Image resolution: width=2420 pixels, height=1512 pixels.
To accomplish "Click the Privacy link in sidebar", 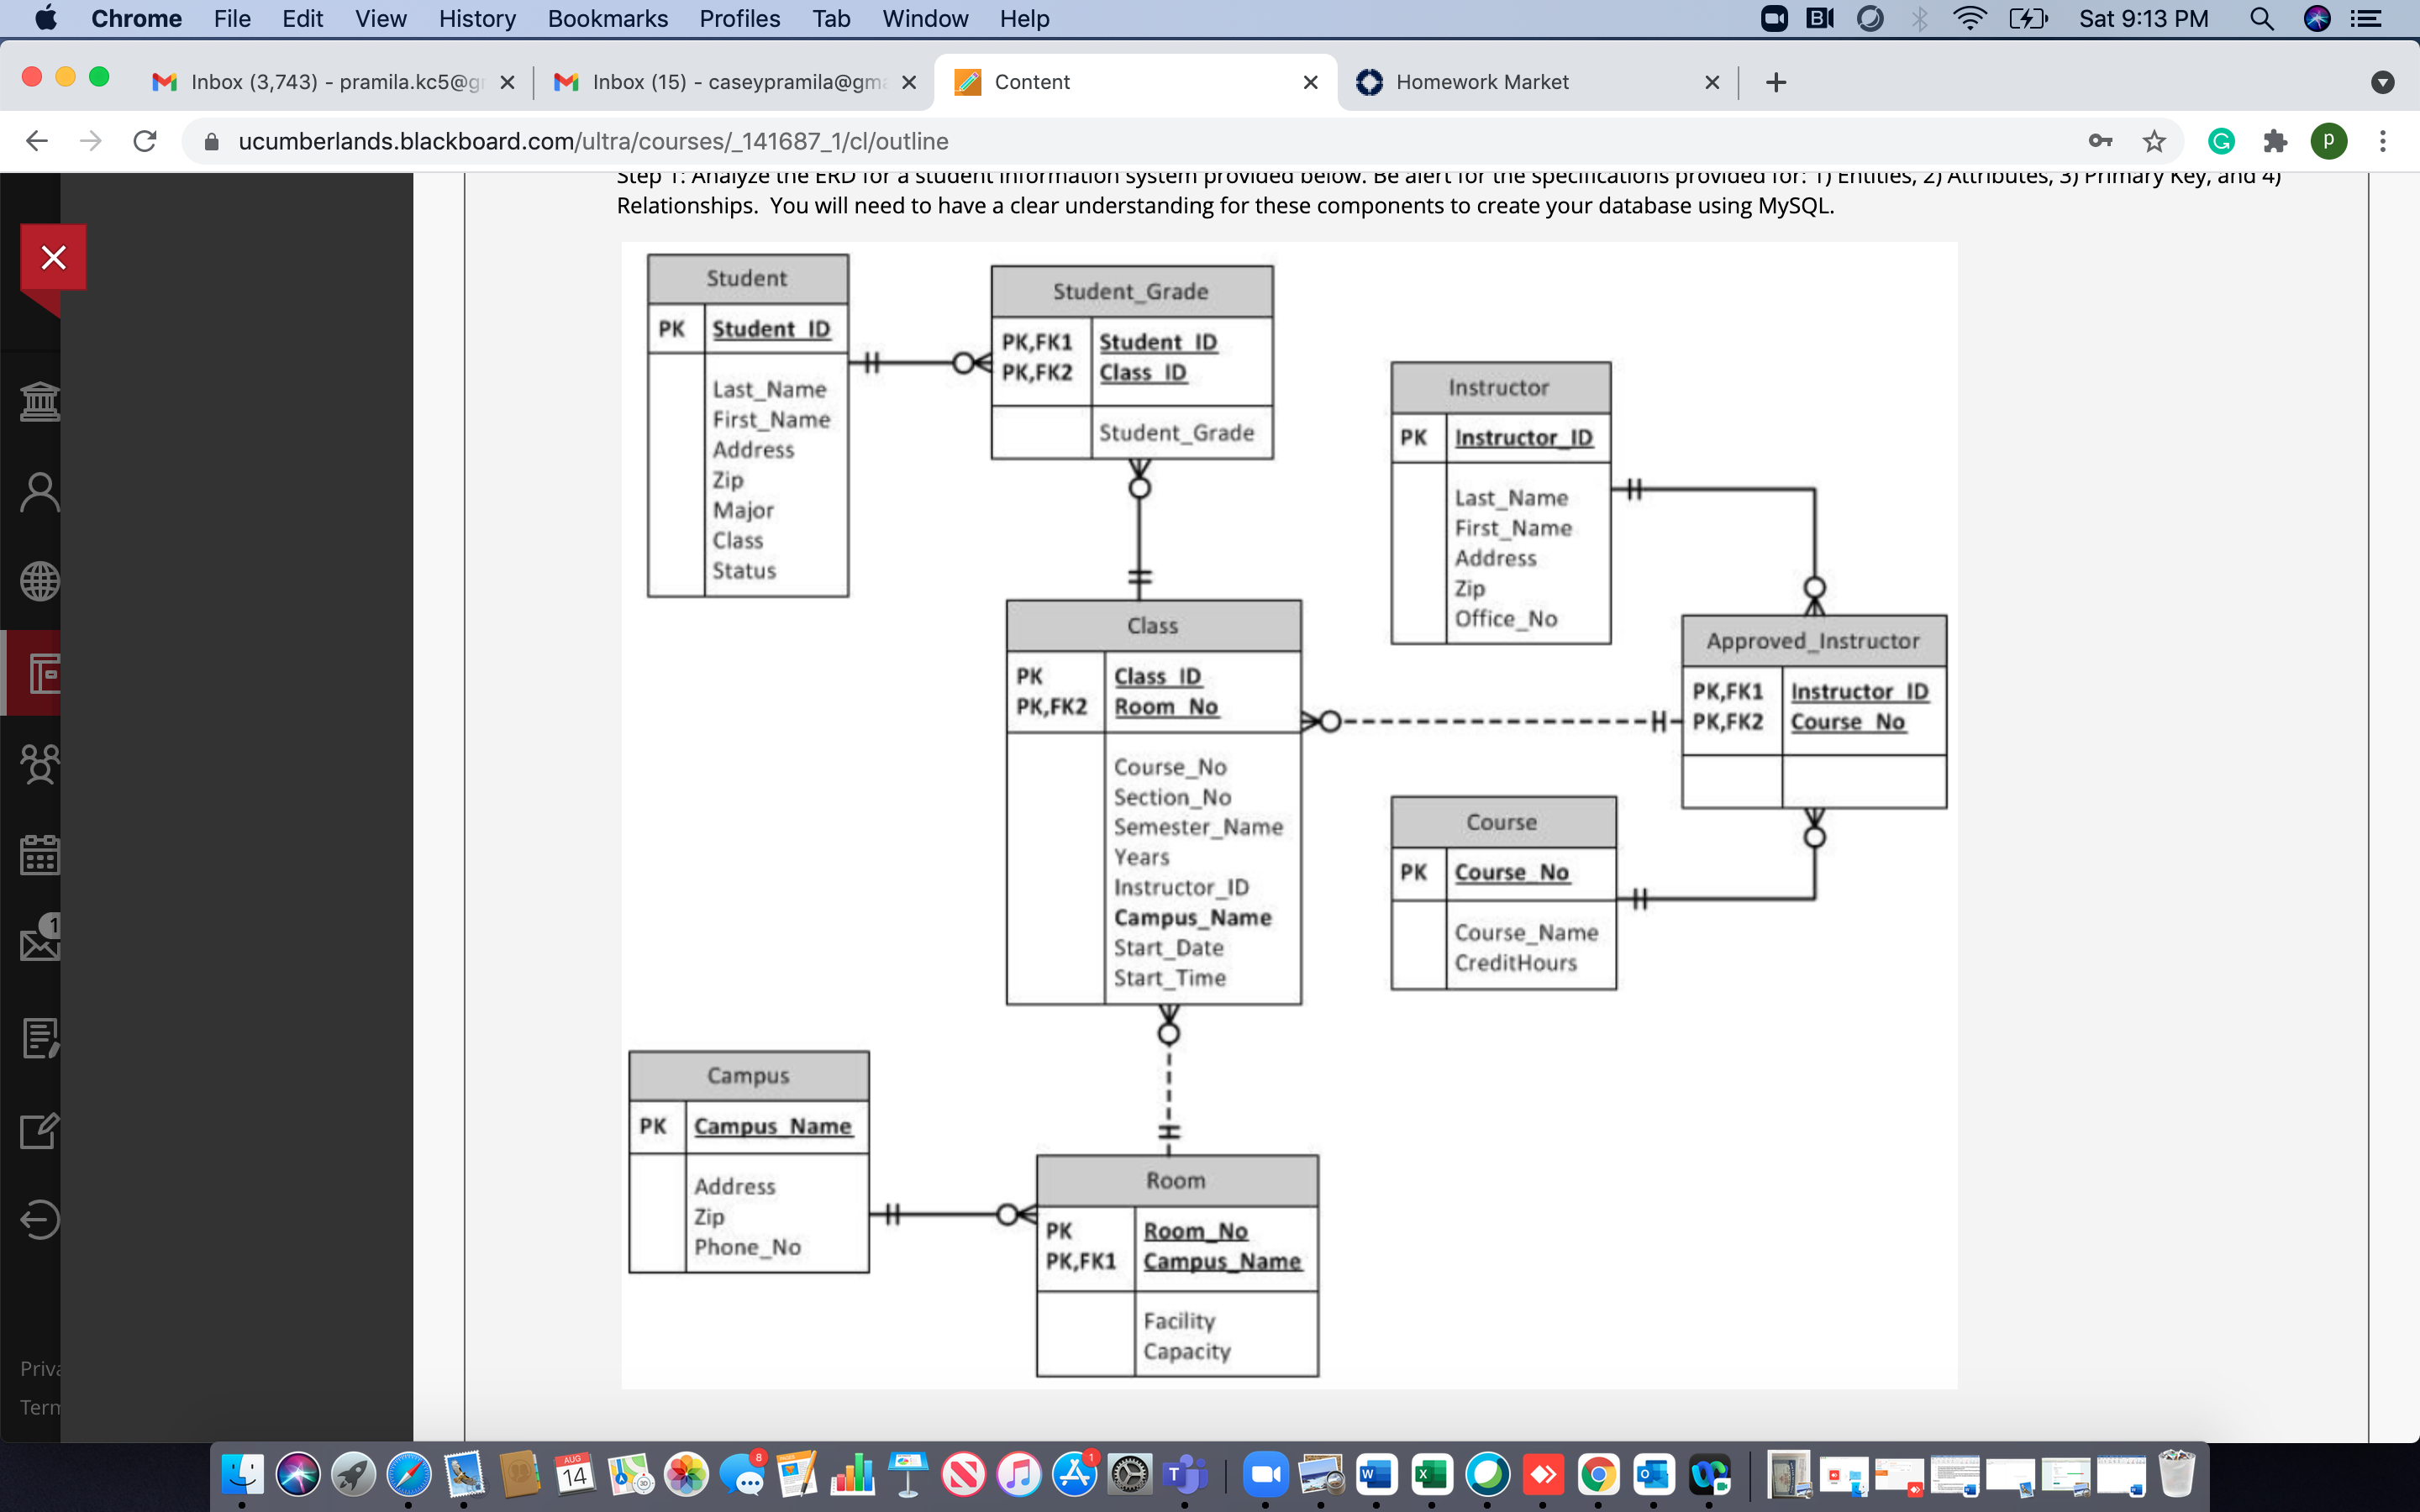I will (x=40, y=1368).
